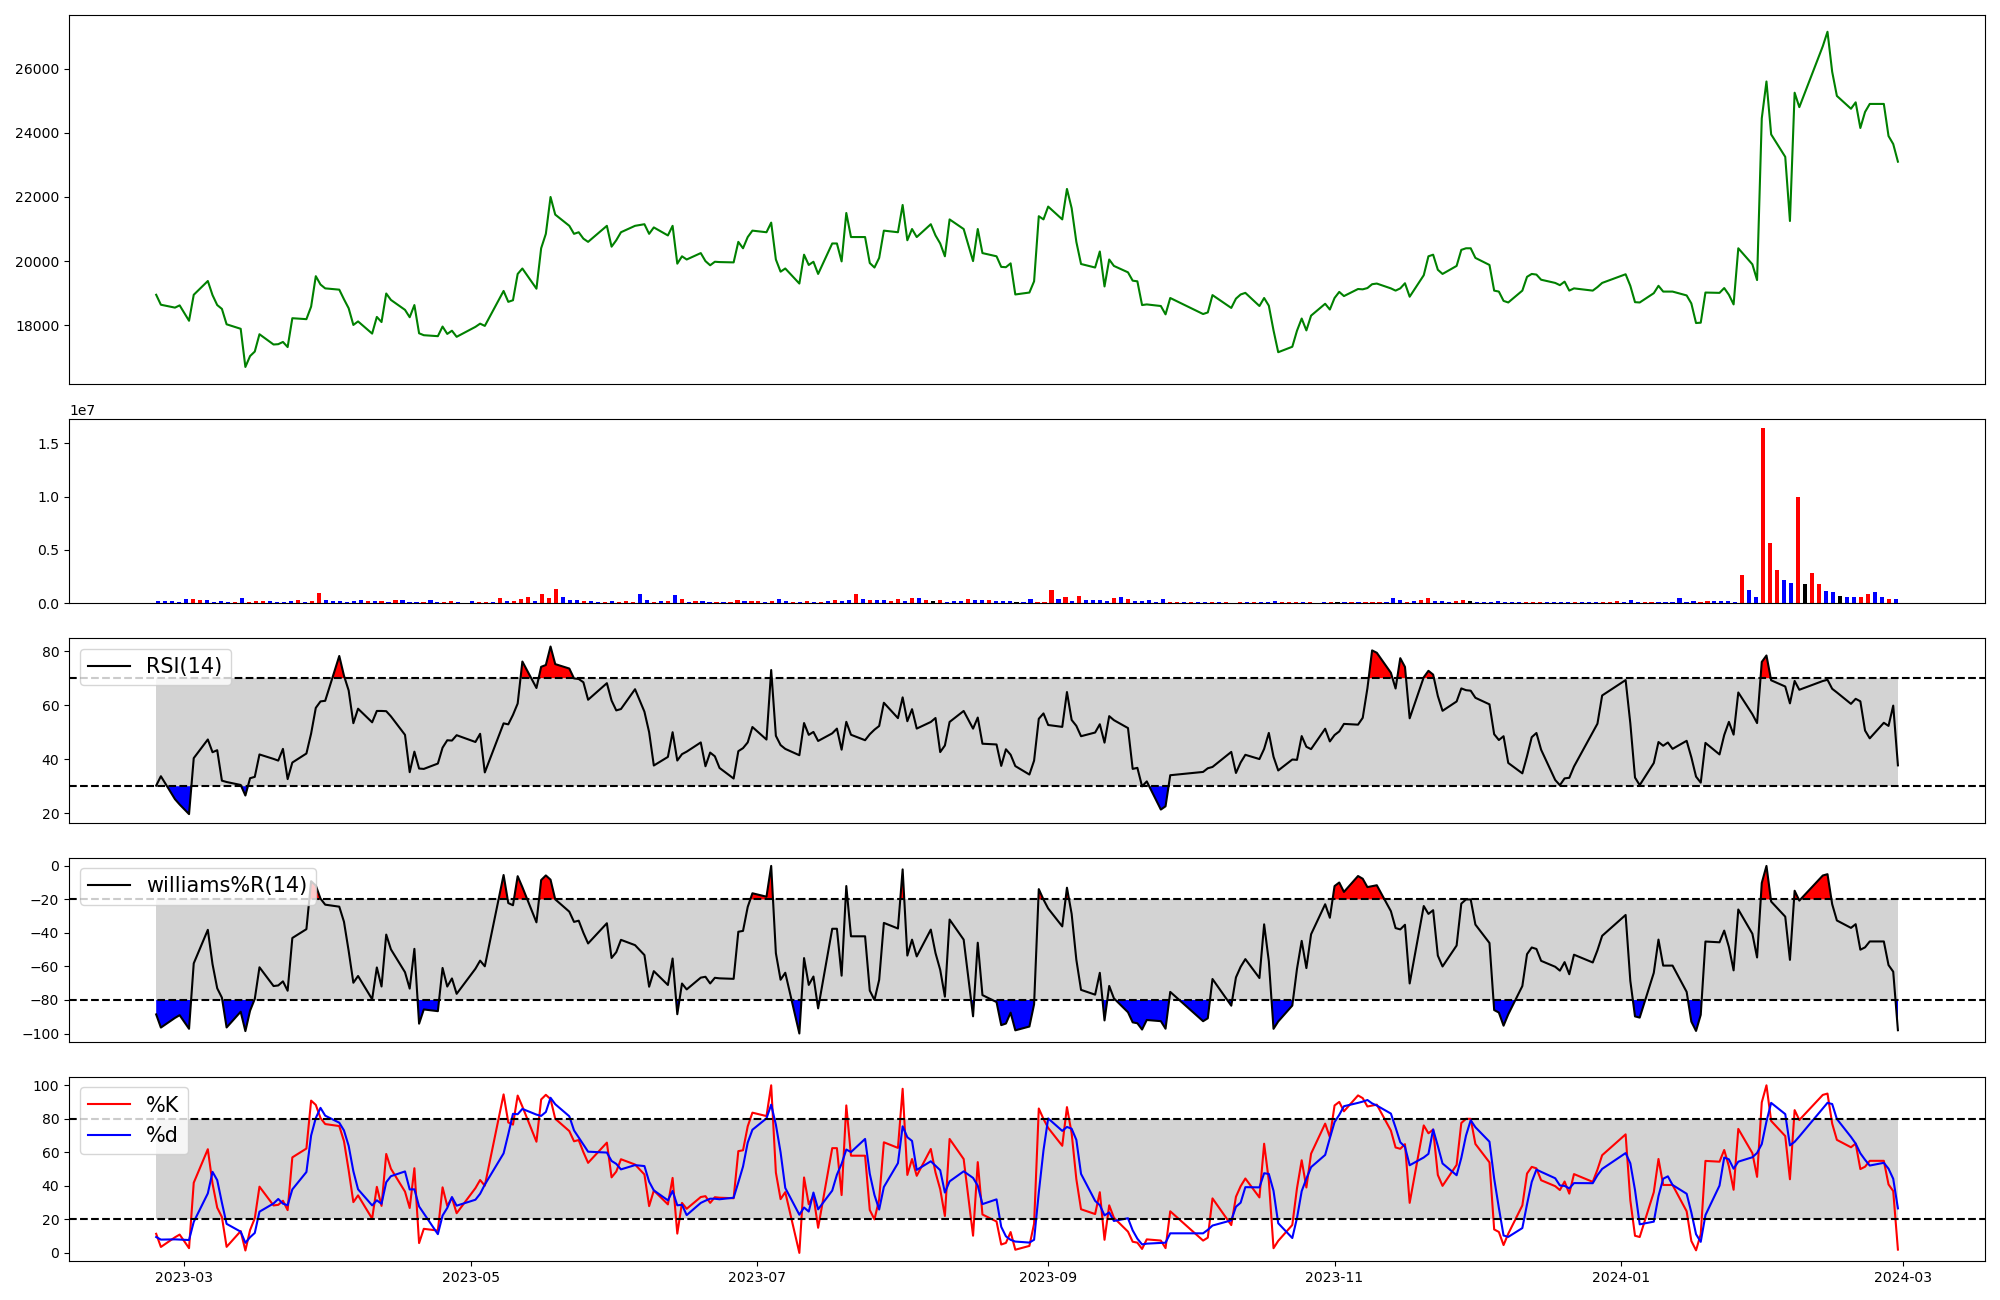Screen dimensions: 2000x1300
Task: Click the 26000 price axis tick label
Action: click(x=38, y=69)
